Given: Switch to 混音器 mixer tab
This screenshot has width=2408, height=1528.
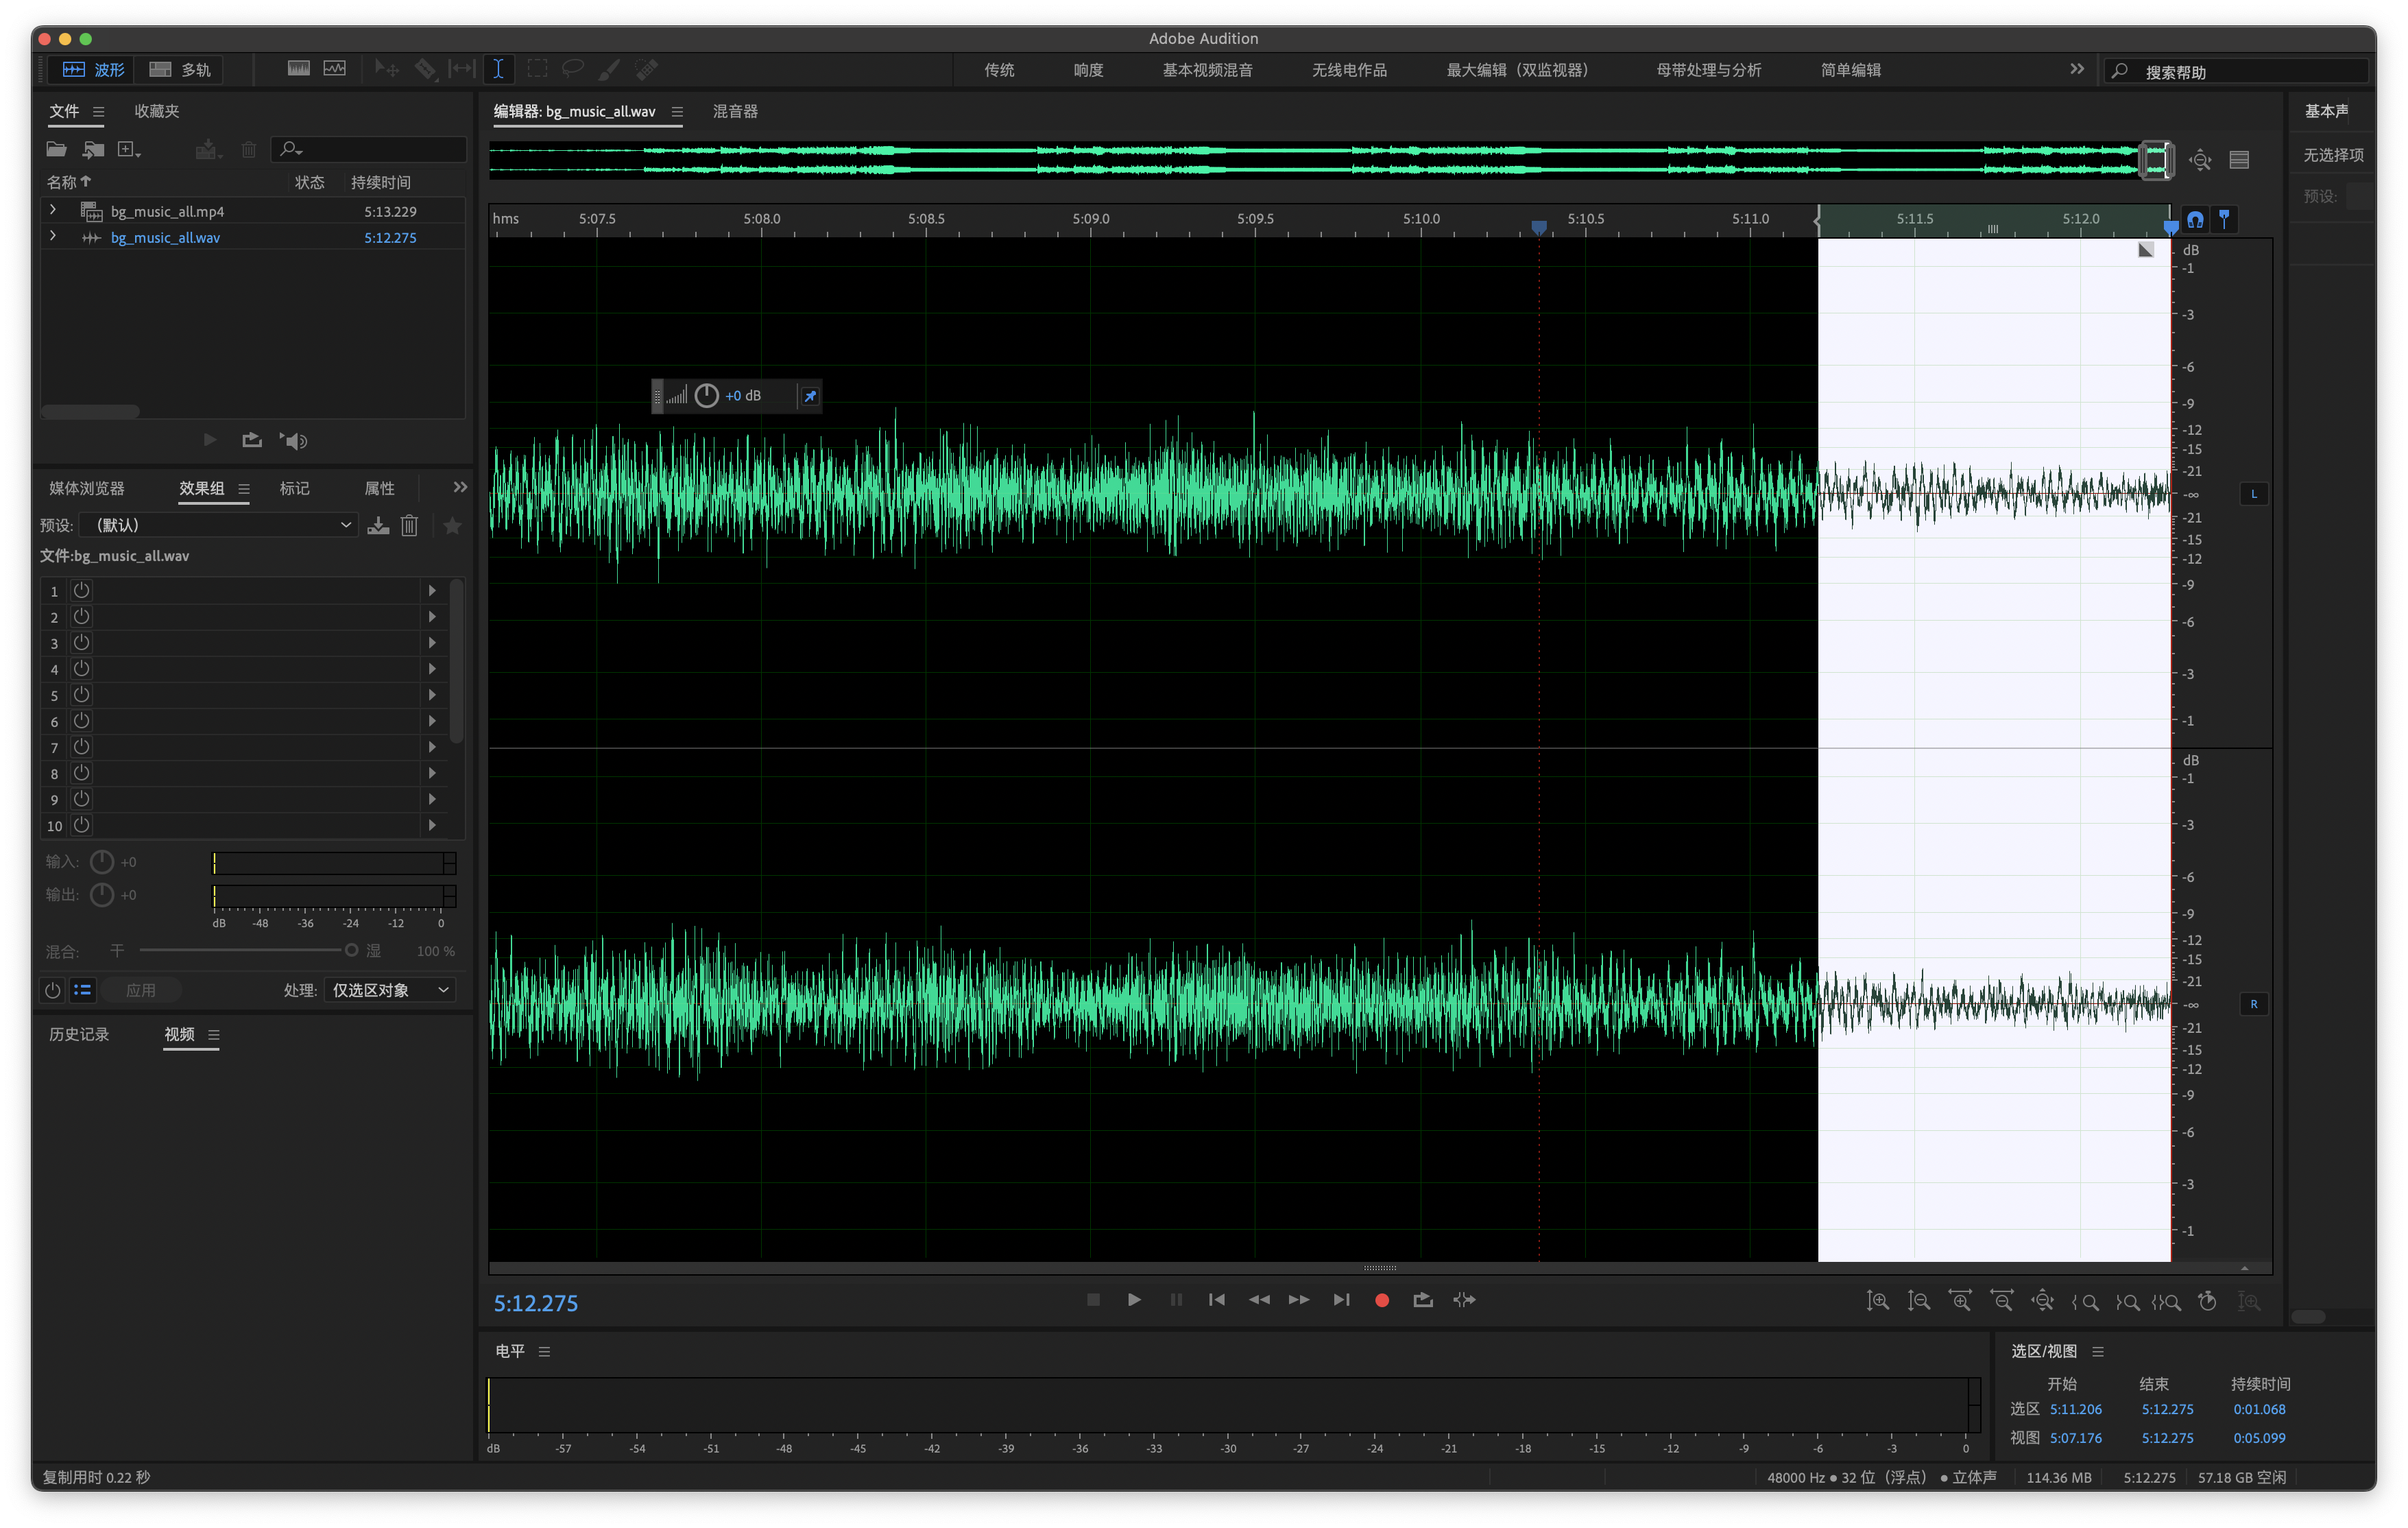Looking at the screenshot, I should click(x=735, y=111).
